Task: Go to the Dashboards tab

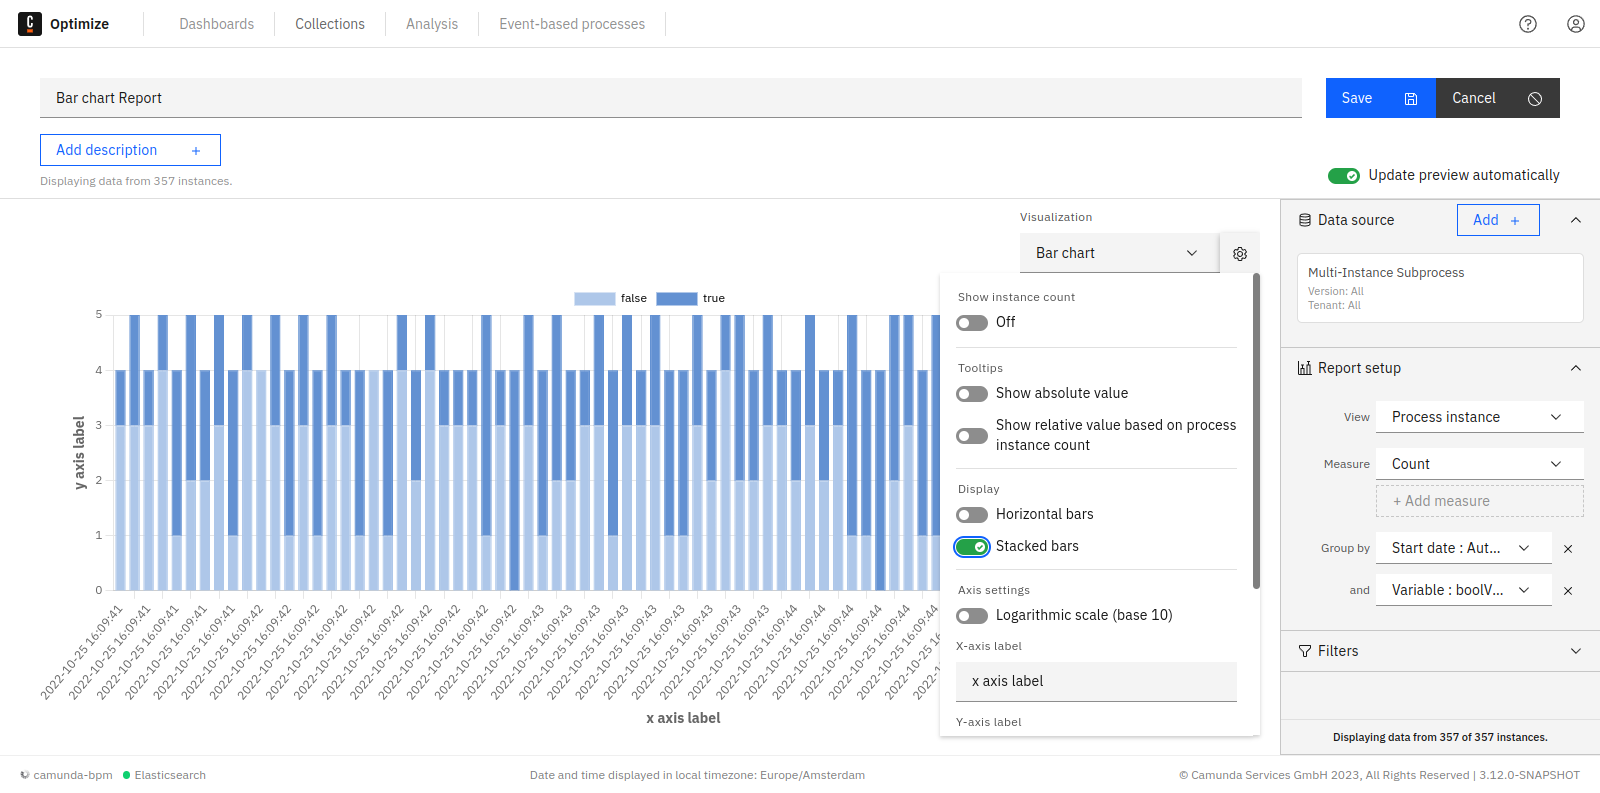Action: click(x=216, y=24)
